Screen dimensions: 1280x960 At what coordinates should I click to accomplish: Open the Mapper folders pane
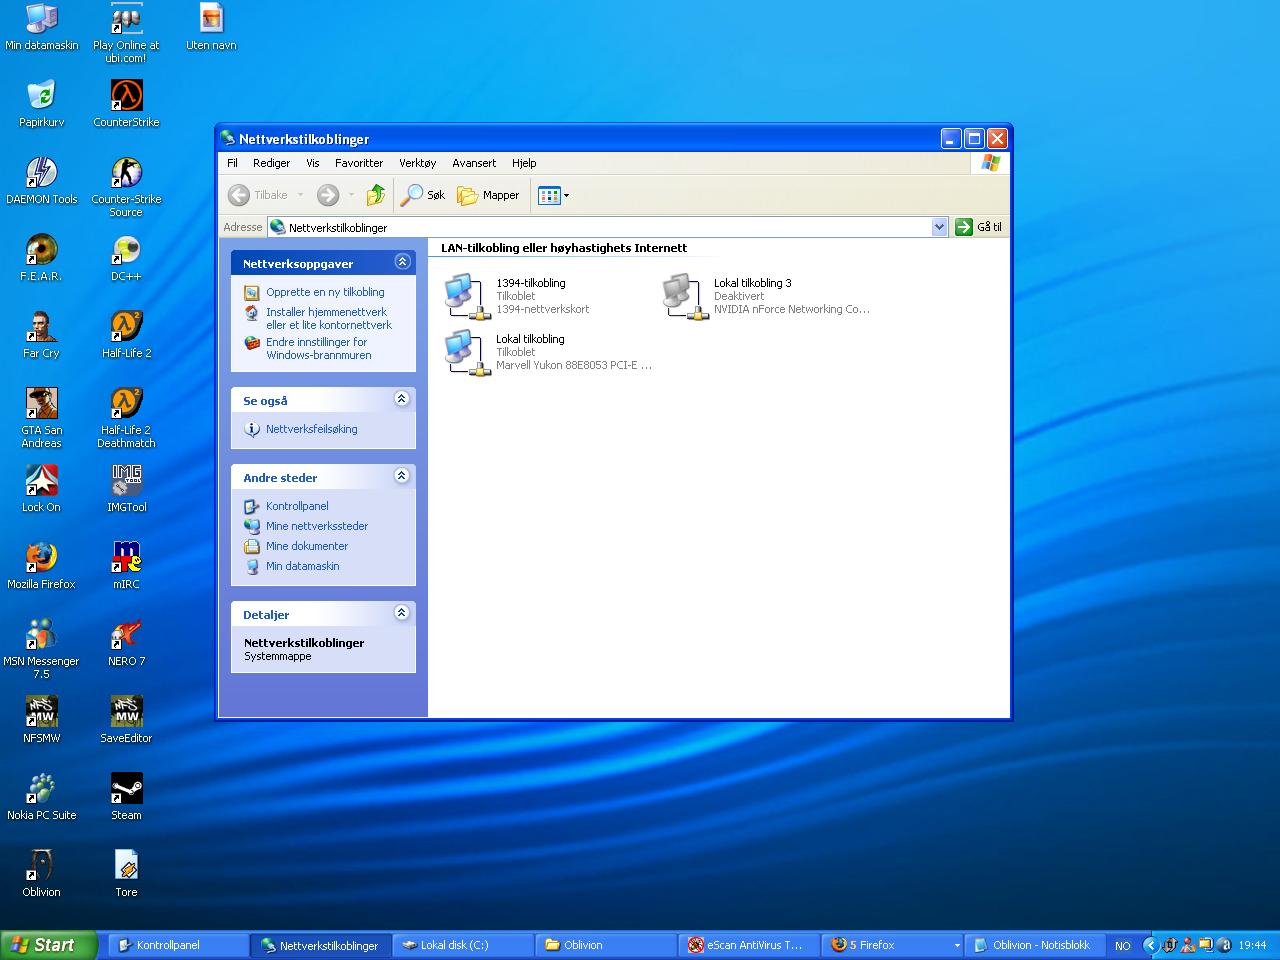coord(489,195)
